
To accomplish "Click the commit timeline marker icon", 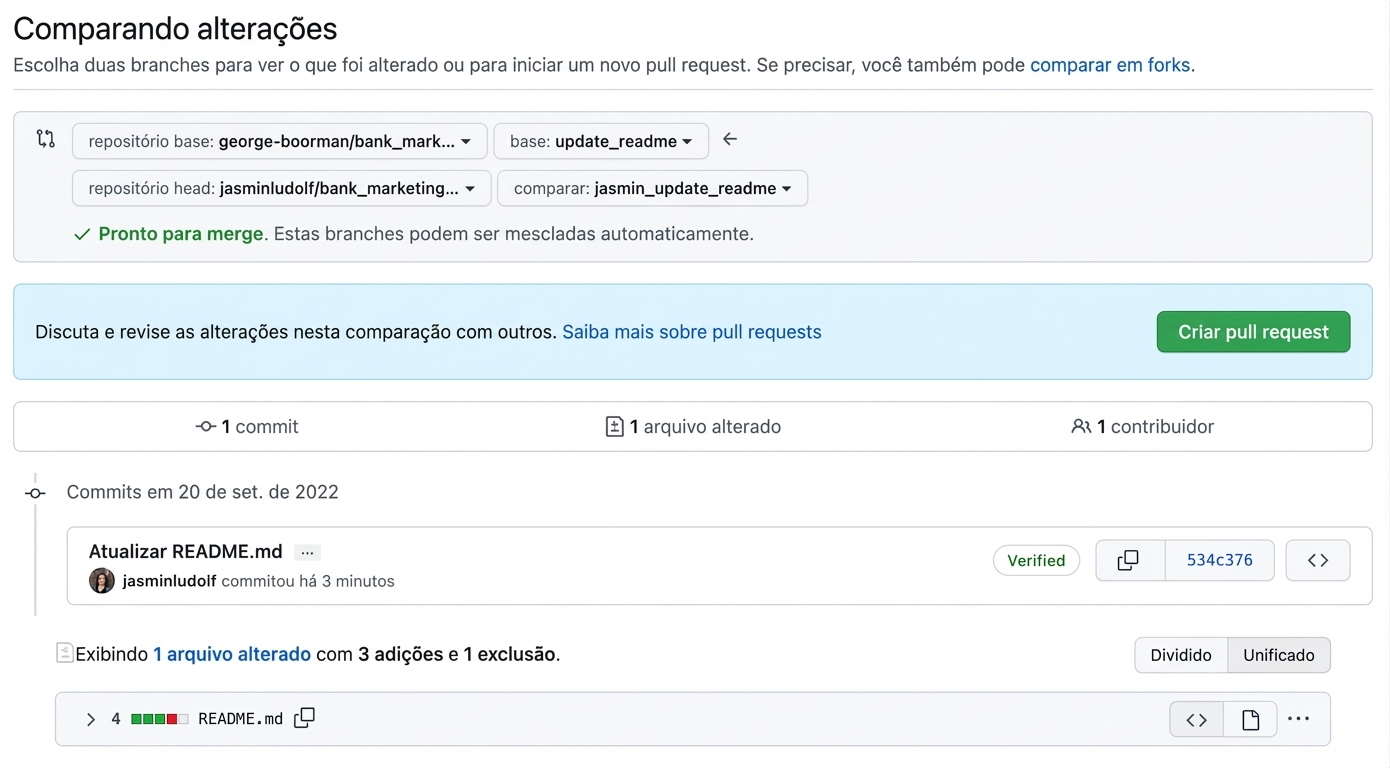I will [35, 493].
